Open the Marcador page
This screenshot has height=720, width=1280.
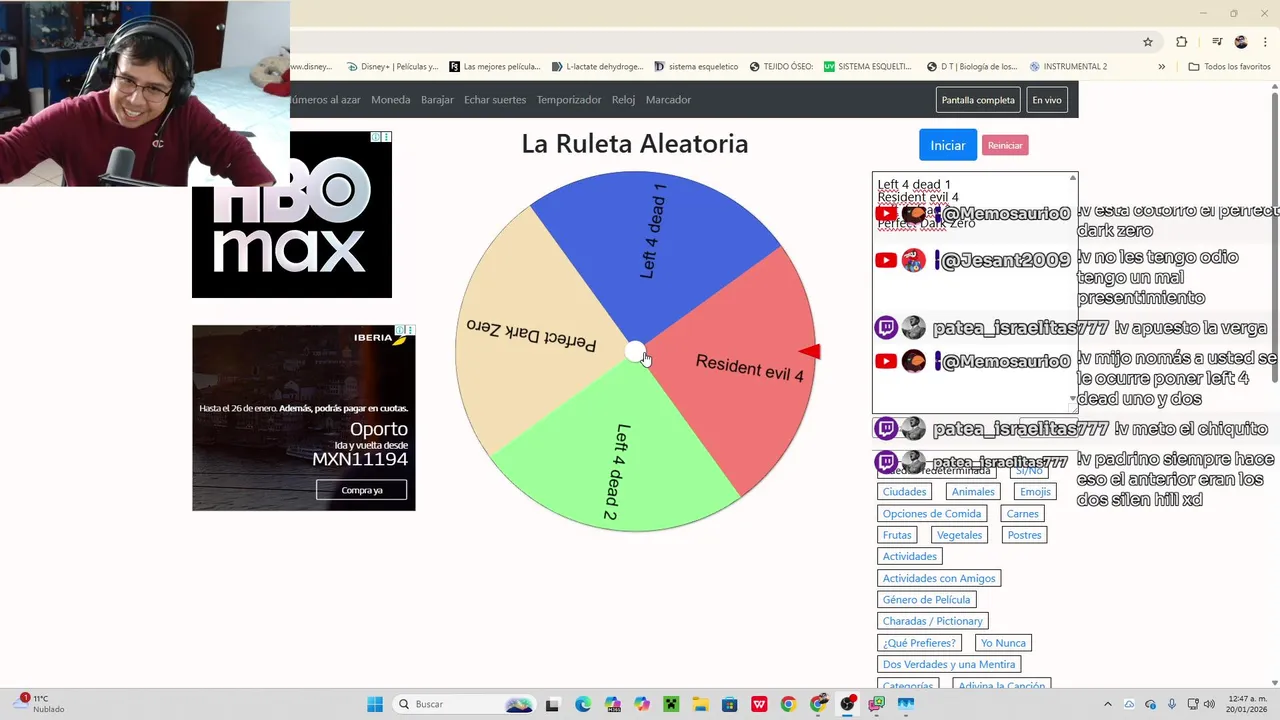click(668, 100)
